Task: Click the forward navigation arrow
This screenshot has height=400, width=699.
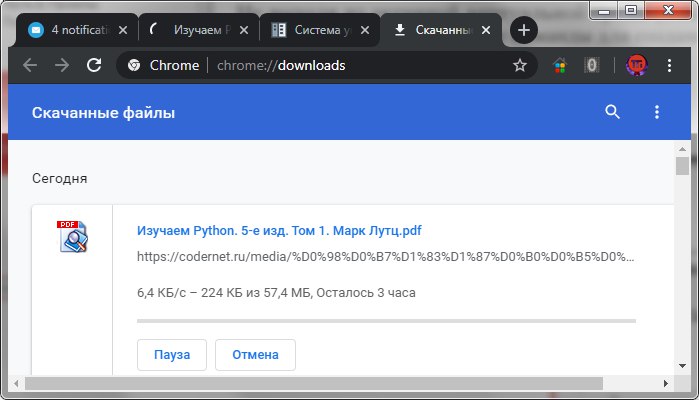Action: pos(62,66)
